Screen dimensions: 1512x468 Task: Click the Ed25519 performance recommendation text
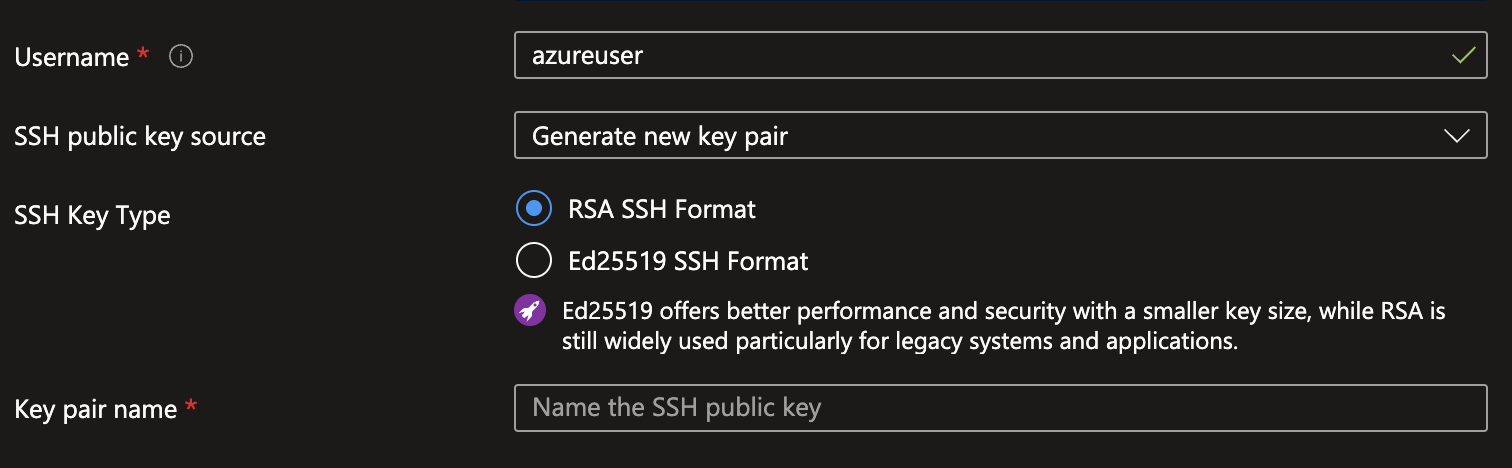point(1002,326)
